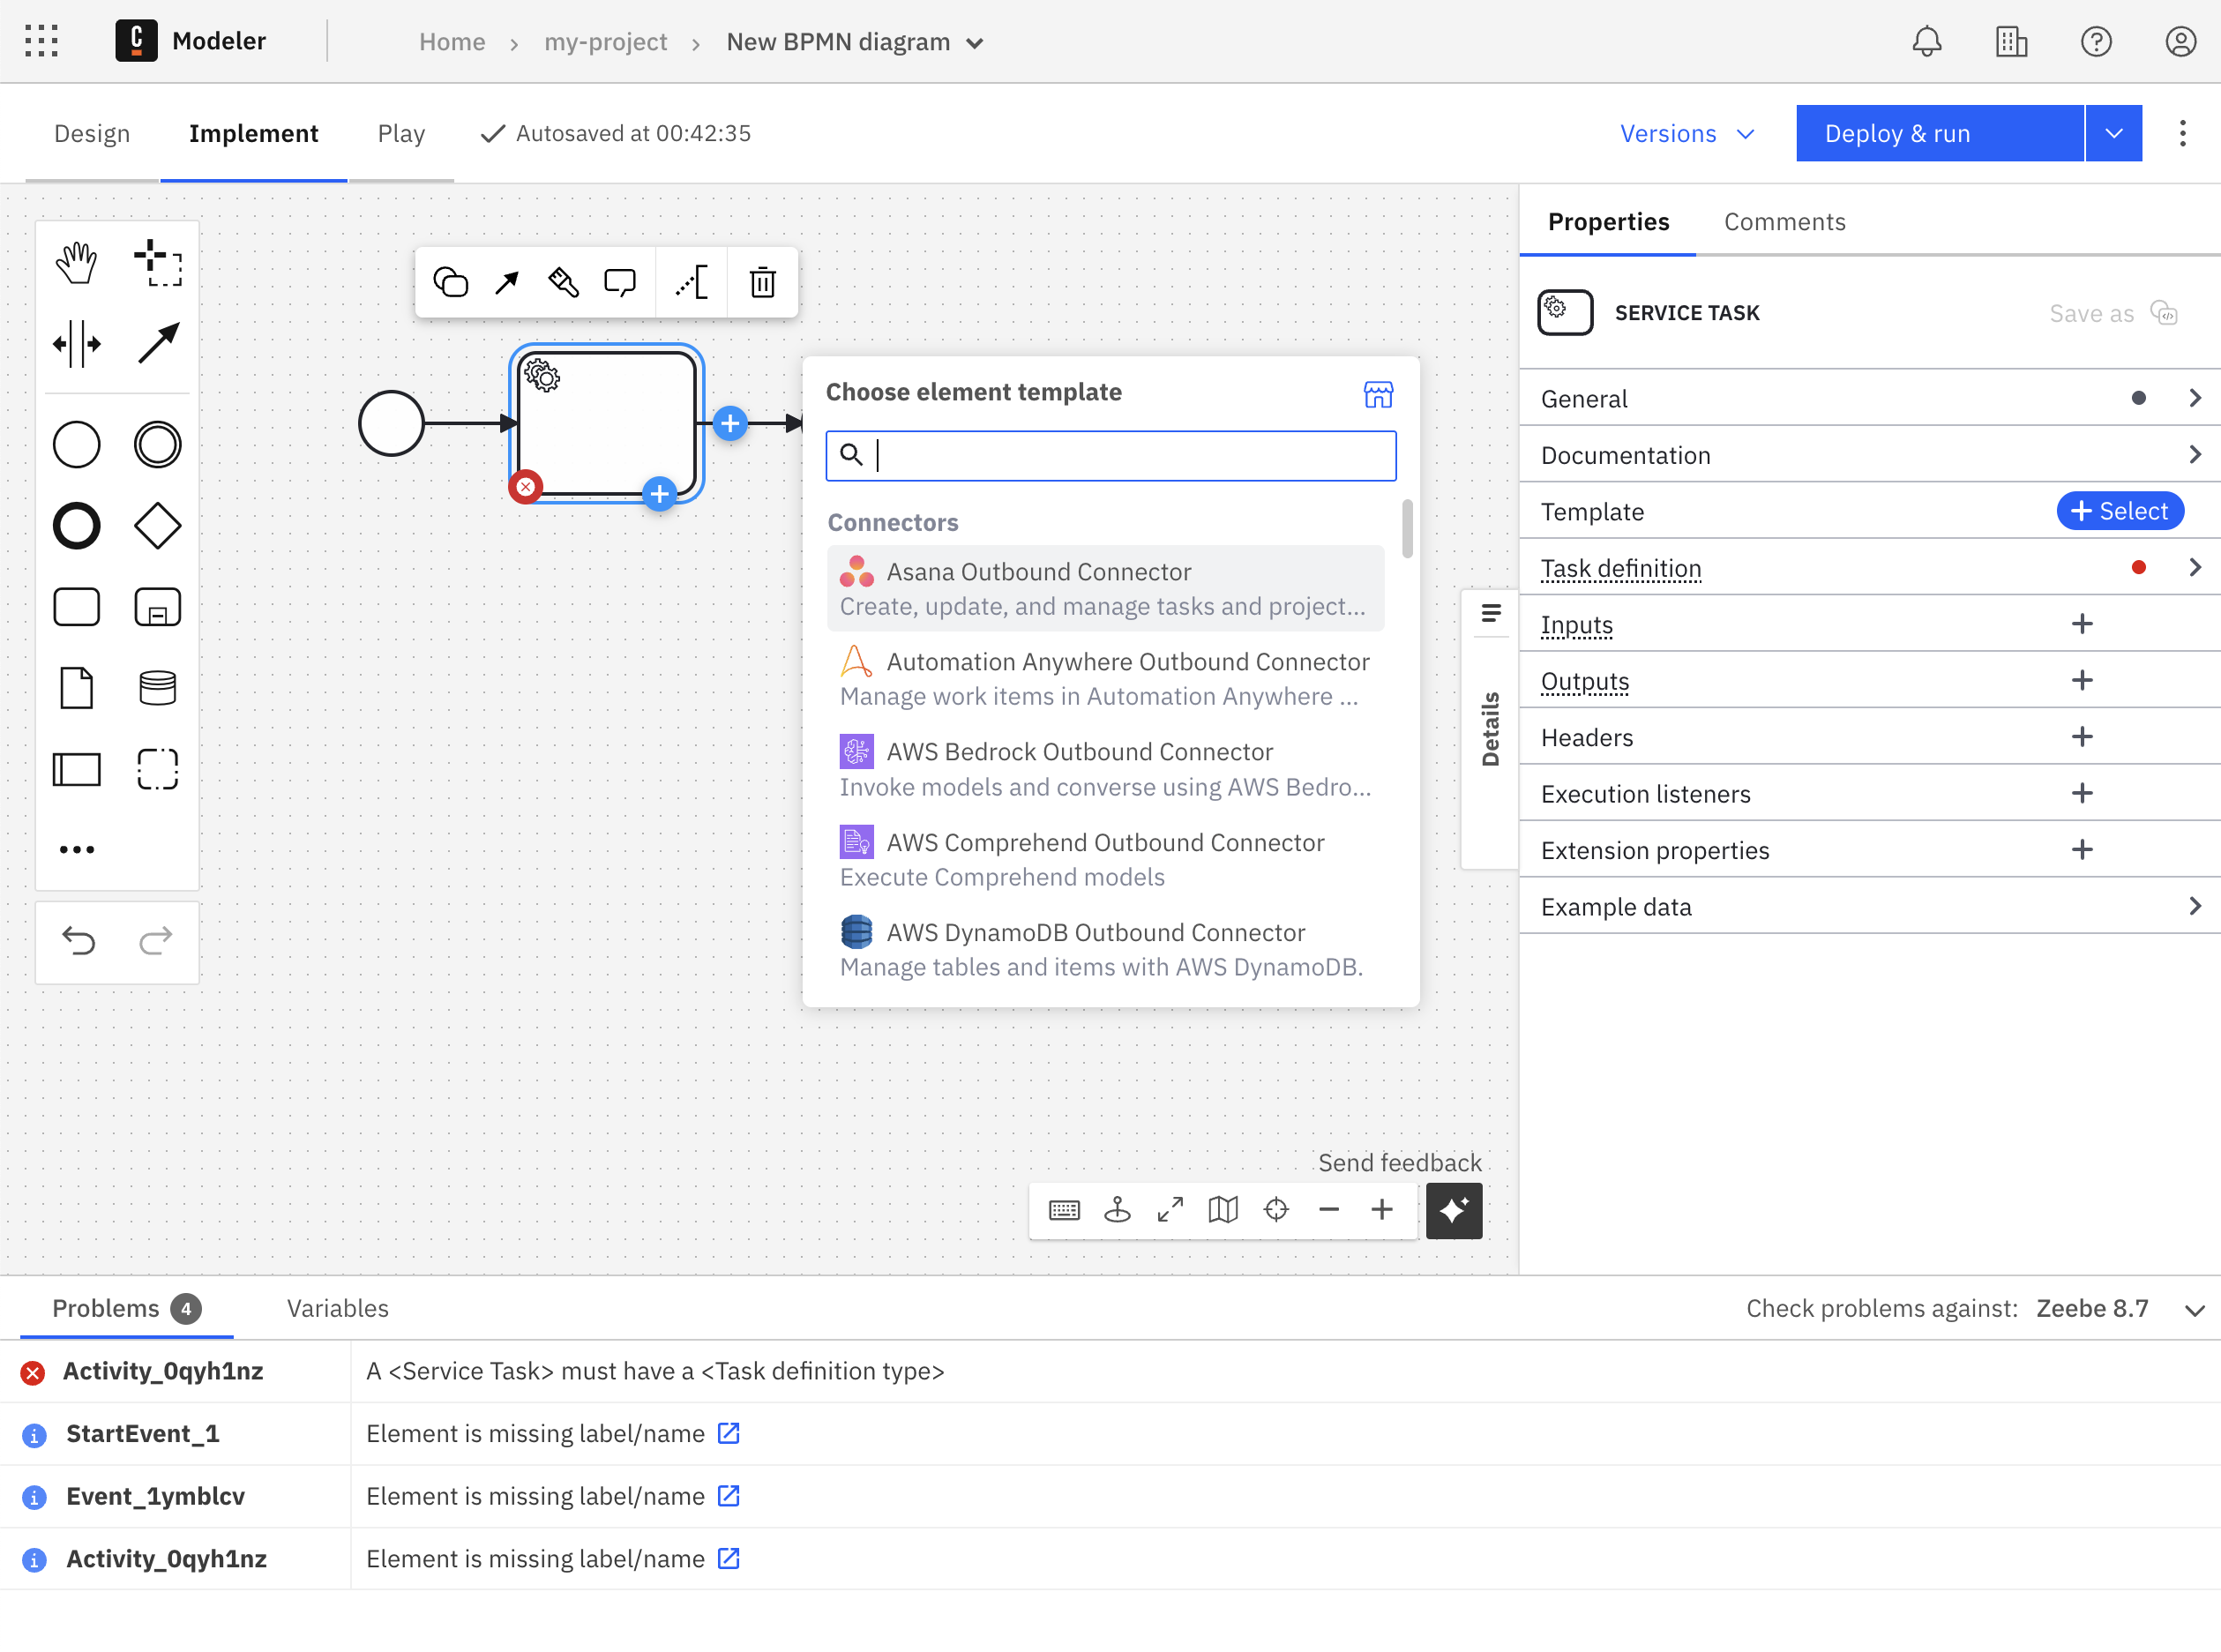
Task: Click the Deploy & run button
Action: click(1939, 133)
